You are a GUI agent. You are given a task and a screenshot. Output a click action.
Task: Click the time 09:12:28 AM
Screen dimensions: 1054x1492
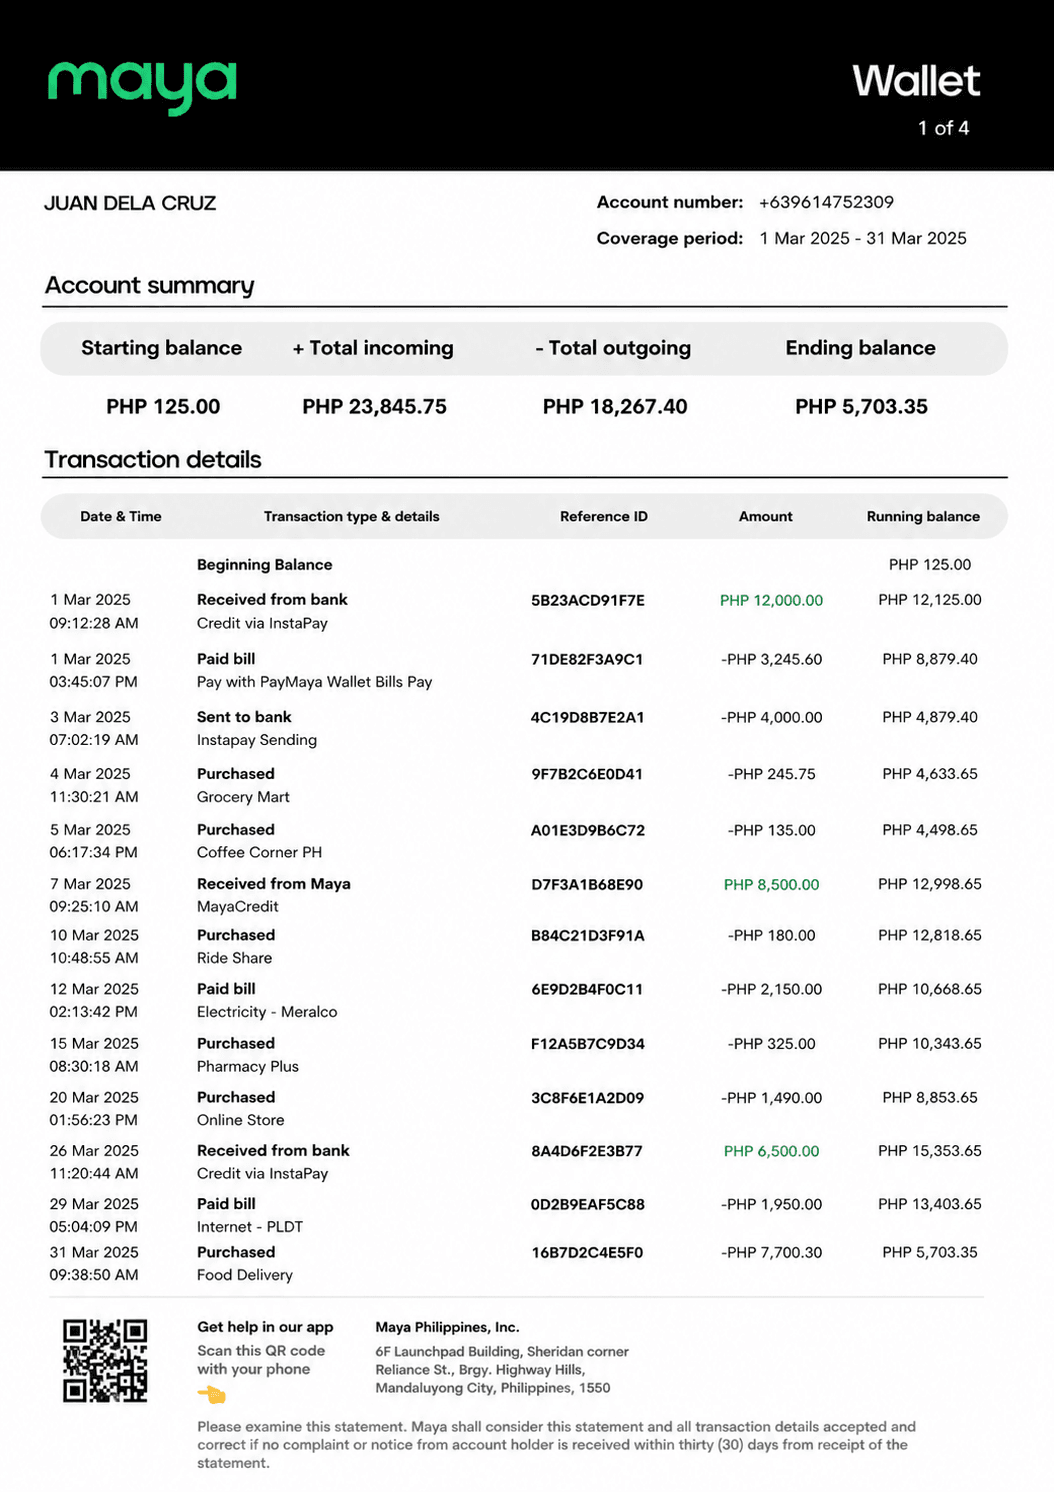tap(94, 623)
